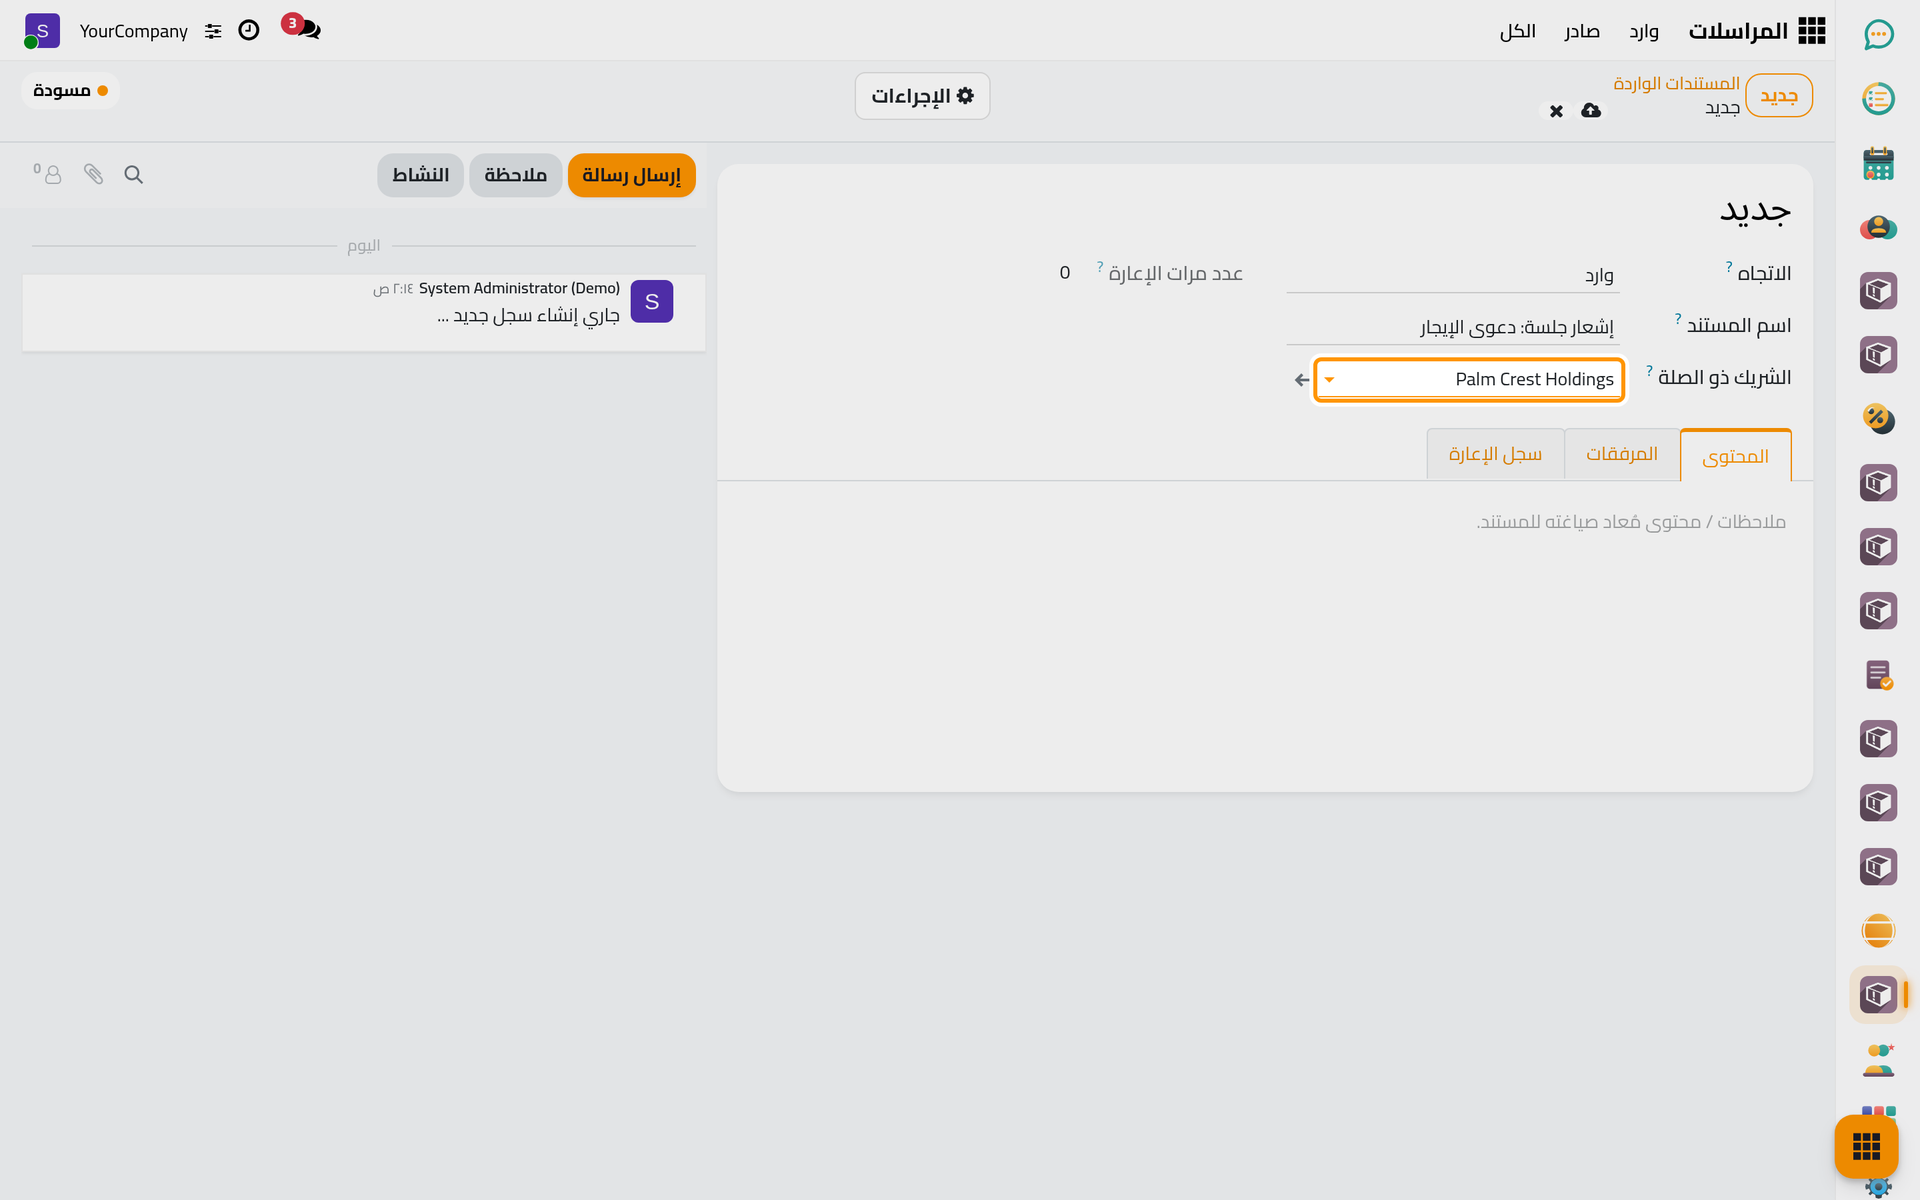Open the activities clock icon
The image size is (1920, 1200).
[x=249, y=31]
